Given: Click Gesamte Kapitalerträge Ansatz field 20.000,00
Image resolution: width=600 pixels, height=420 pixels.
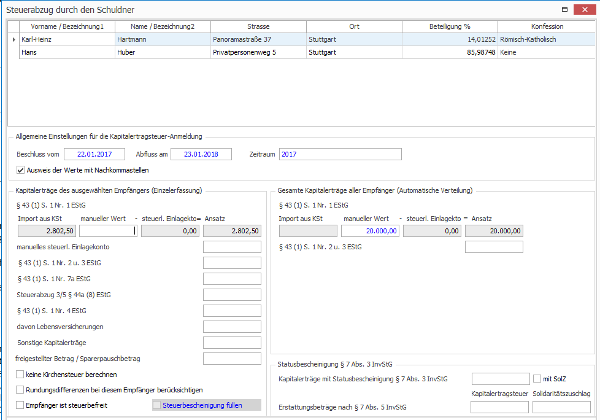Looking at the screenshot, I should coord(494,231).
